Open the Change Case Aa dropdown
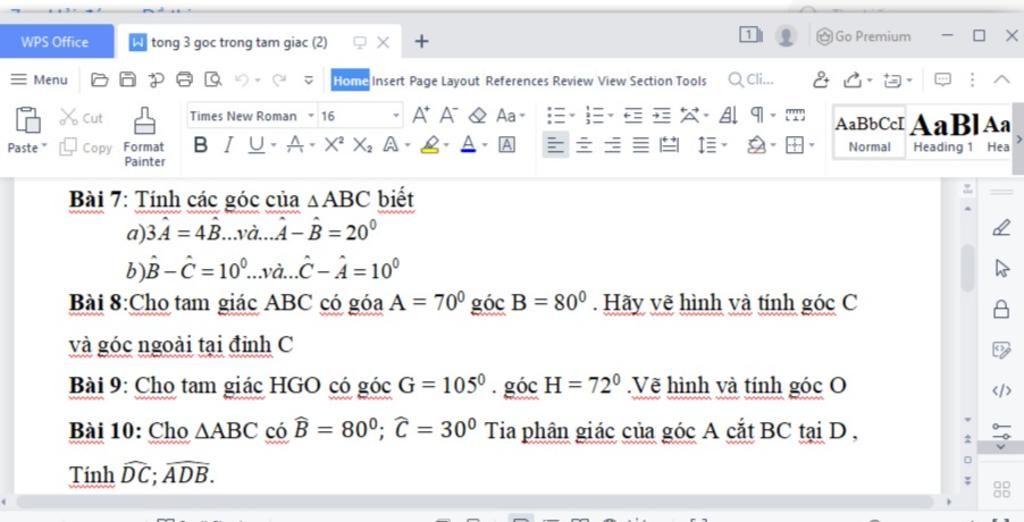This screenshot has height=522, width=1024. pyautogui.click(x=511, y=116)
